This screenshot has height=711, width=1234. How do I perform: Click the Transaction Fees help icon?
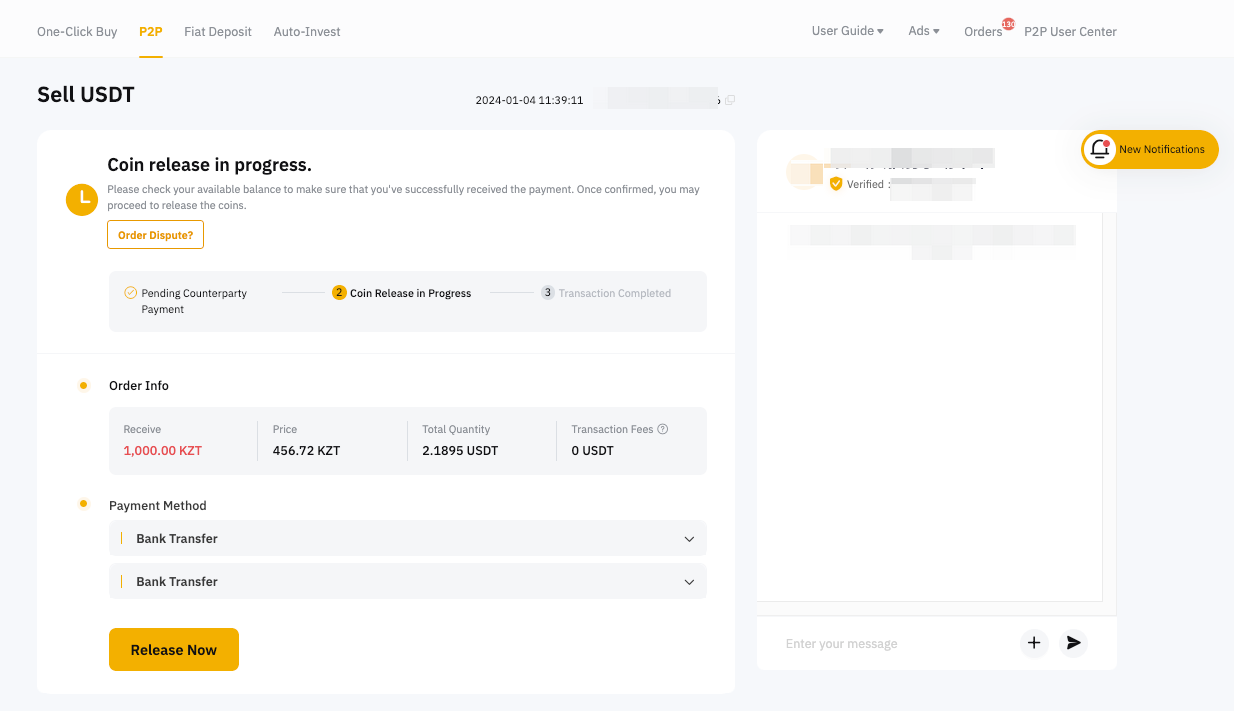click(x=663, y=429)
